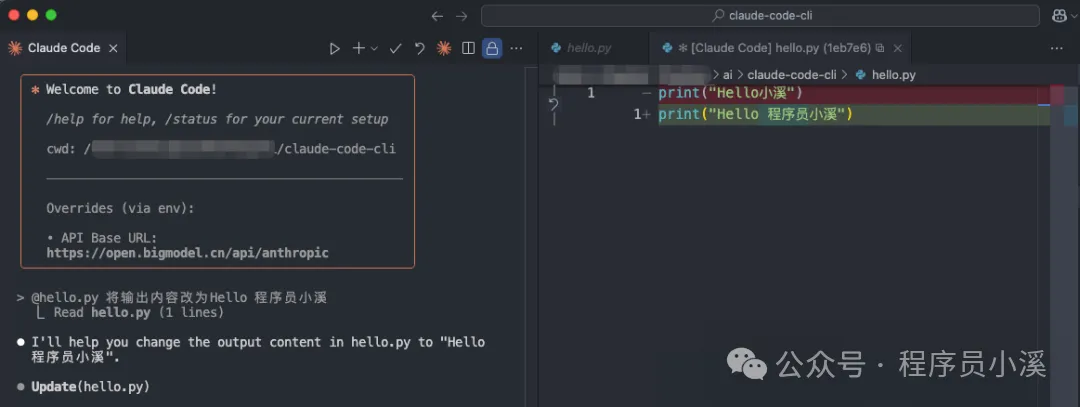Click the Python file icon on hello.py tab
This screenshot has height=407, width=1080.
(555, 48)
